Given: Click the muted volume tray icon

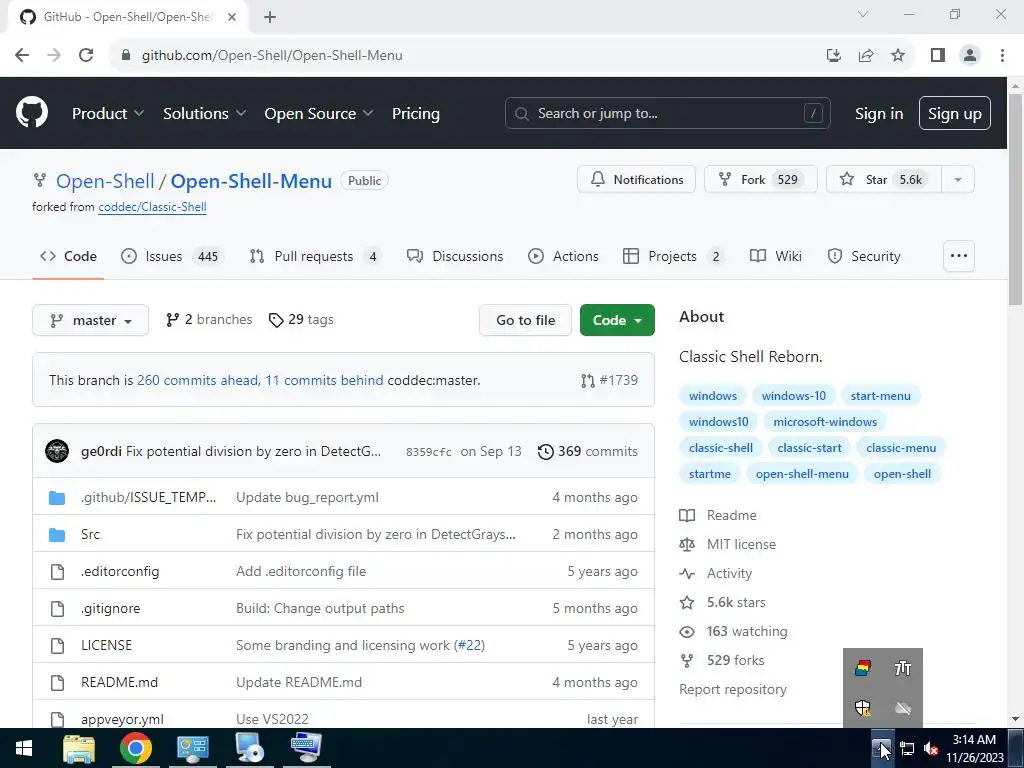Looking at the screenshot, I should tap(931, 749).
